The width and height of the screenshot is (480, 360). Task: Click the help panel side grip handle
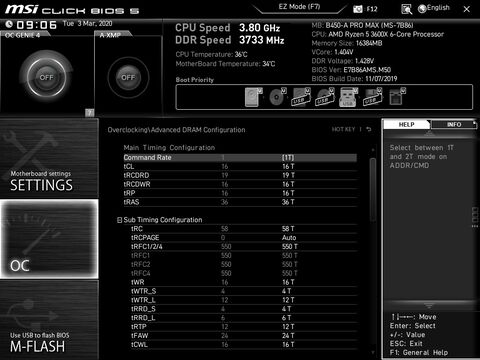[475, 217]
